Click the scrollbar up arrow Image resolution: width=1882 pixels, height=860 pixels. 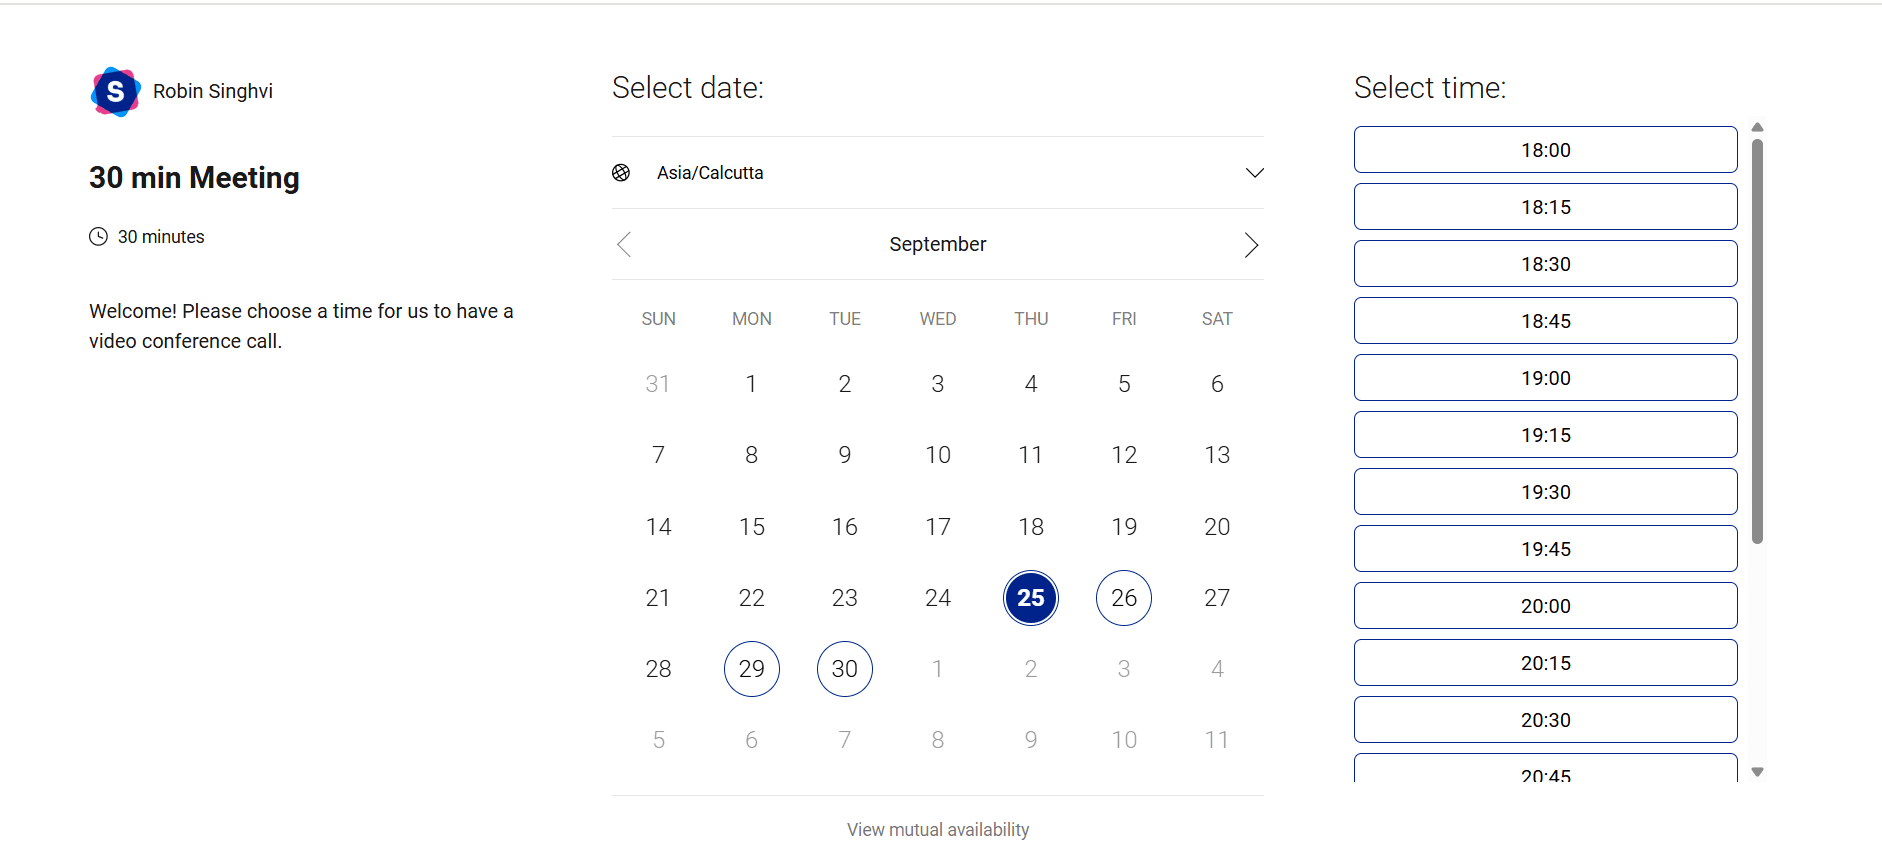[1758, 126]
